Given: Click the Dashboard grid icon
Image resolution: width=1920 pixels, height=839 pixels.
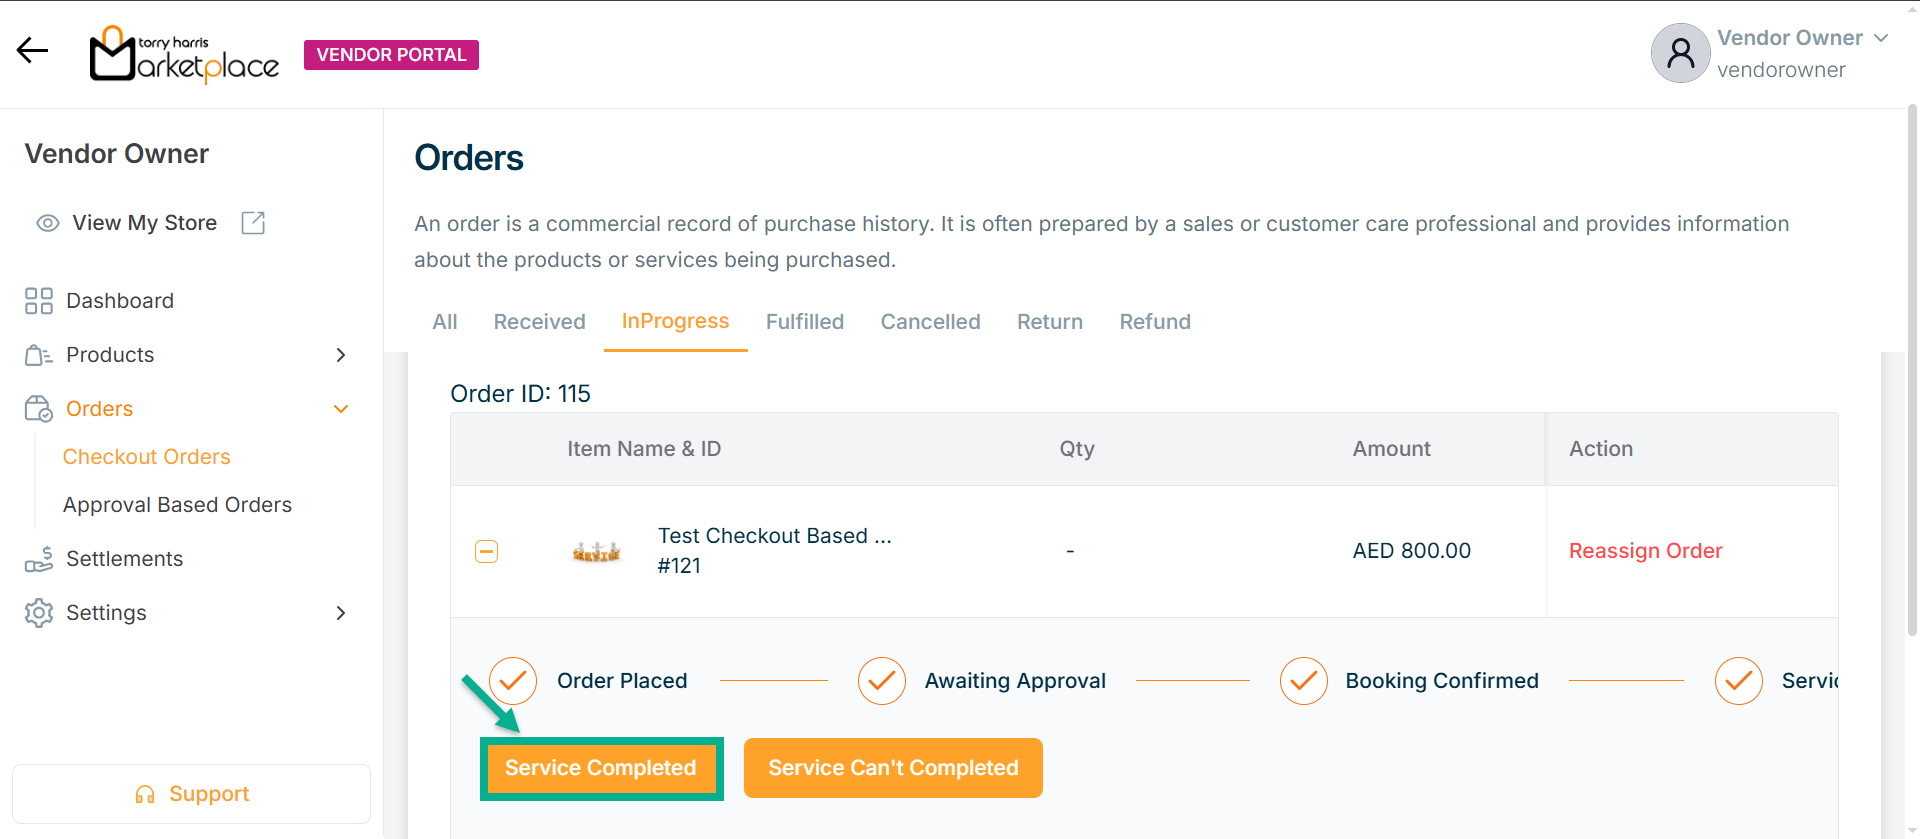Looking at the screenshot, I should (39, 301).
